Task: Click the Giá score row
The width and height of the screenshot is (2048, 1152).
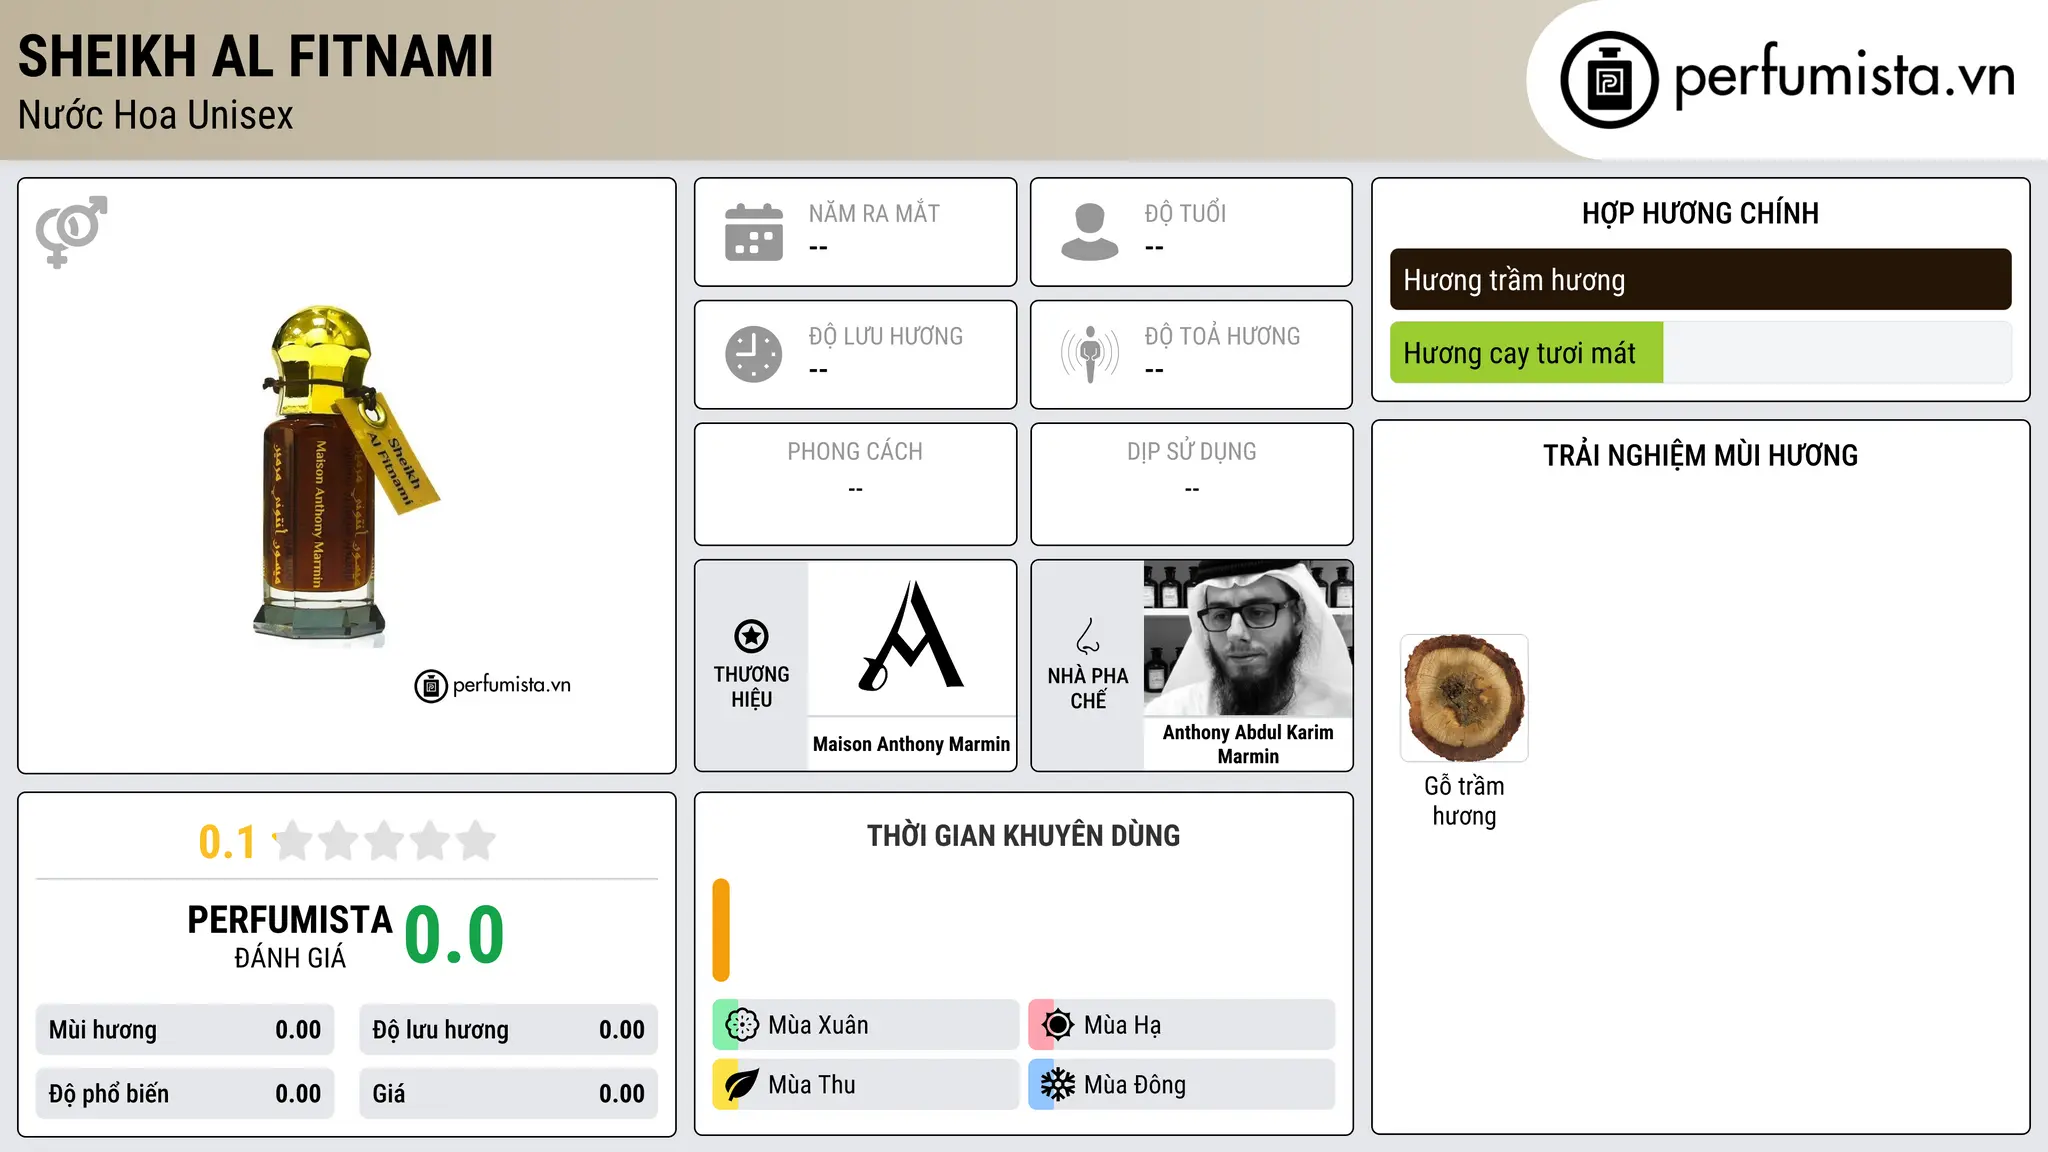Action: (x=508, y=1094)
